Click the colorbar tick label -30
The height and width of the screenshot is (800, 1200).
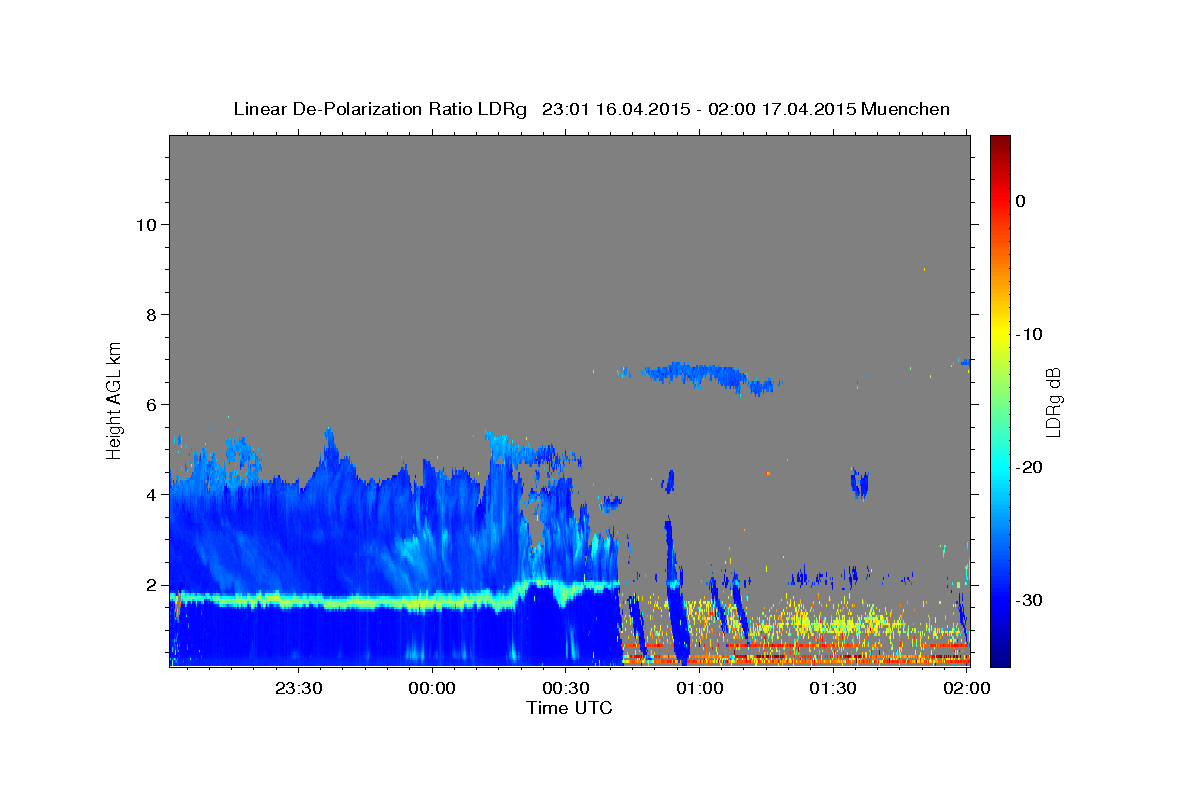coord(1028,600)
